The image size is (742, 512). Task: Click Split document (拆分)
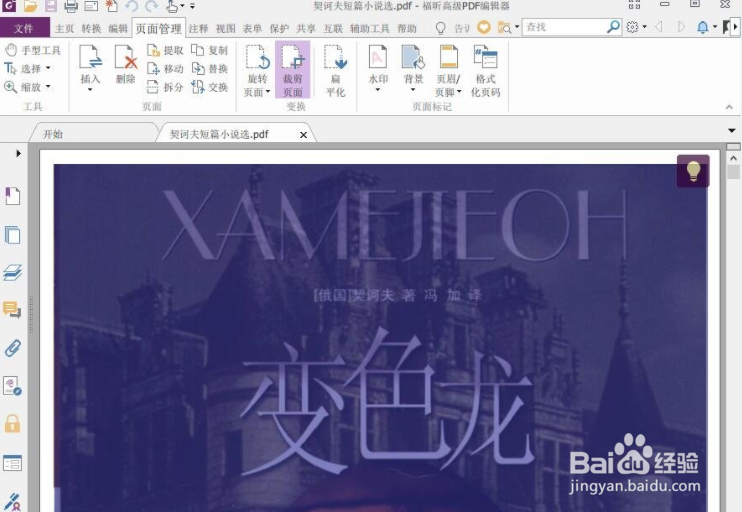pos(165,87)
